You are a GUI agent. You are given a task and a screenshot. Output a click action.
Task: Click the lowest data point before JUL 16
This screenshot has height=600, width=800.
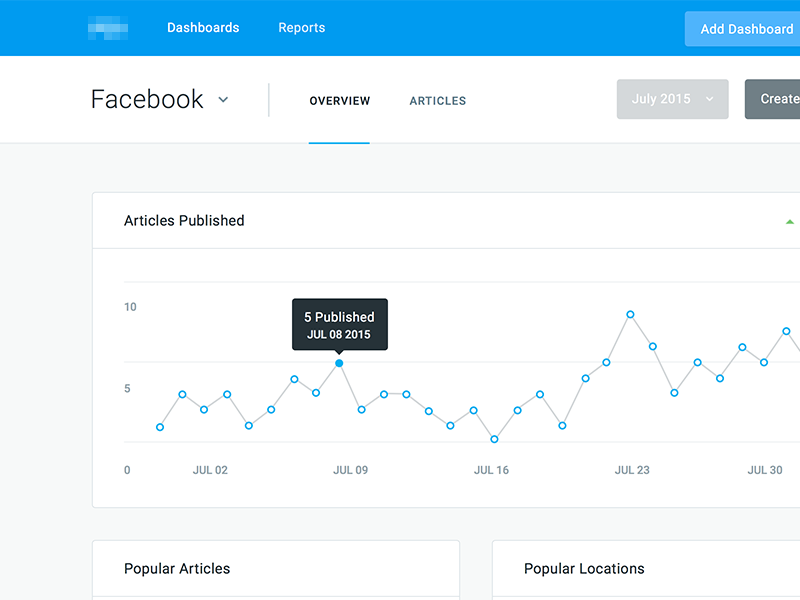pos(494,438)
